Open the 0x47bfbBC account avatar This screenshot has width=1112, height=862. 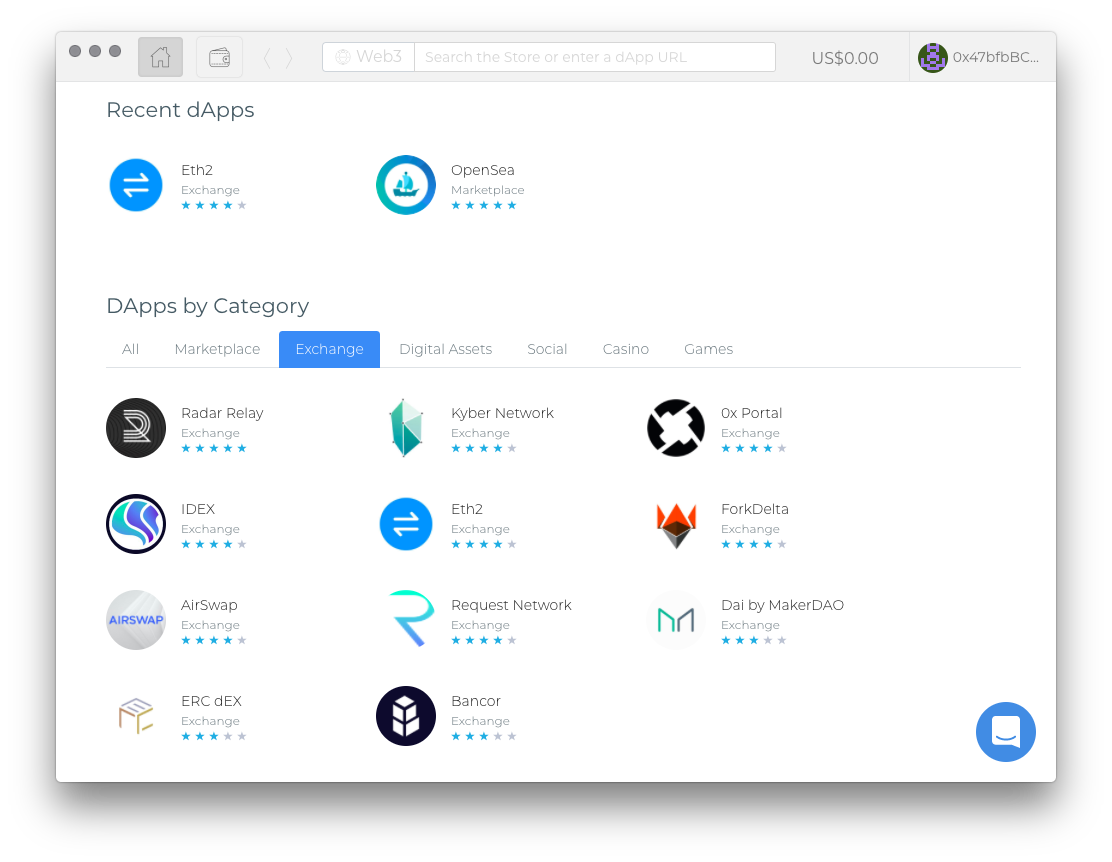[933, 57]
